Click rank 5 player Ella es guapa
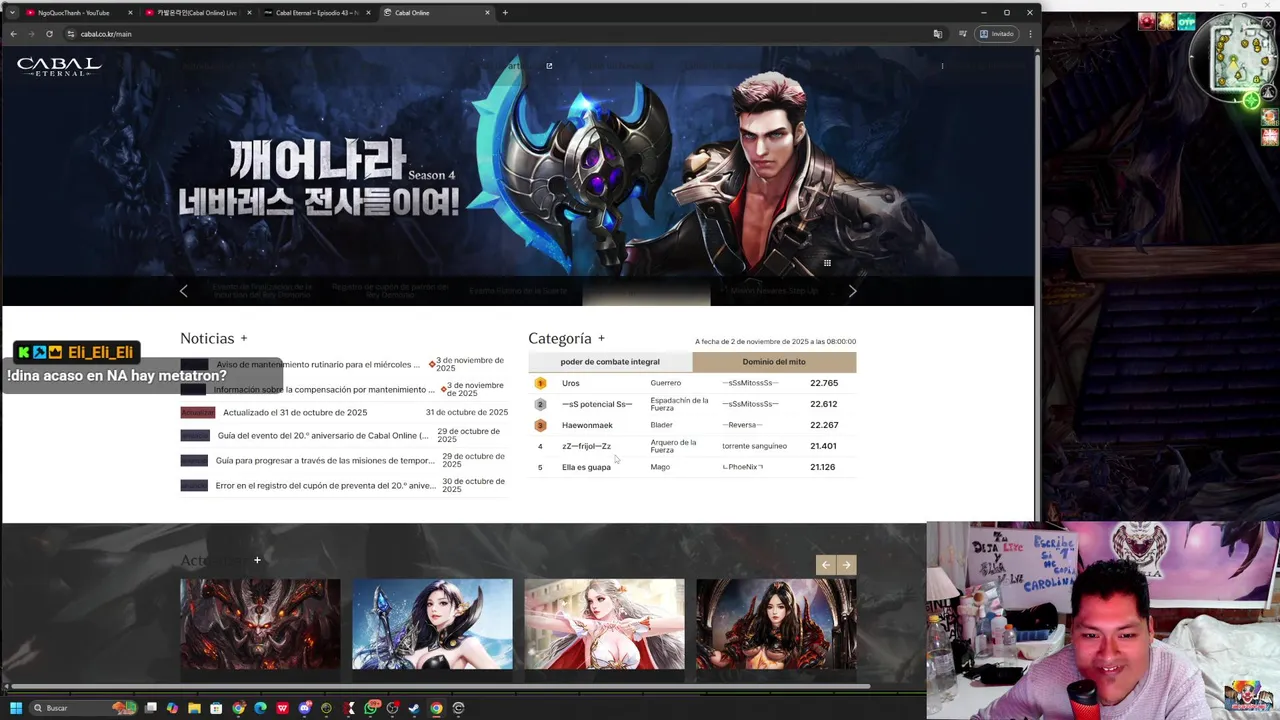This screenshot has width=1280, height=720. (586, 467)
